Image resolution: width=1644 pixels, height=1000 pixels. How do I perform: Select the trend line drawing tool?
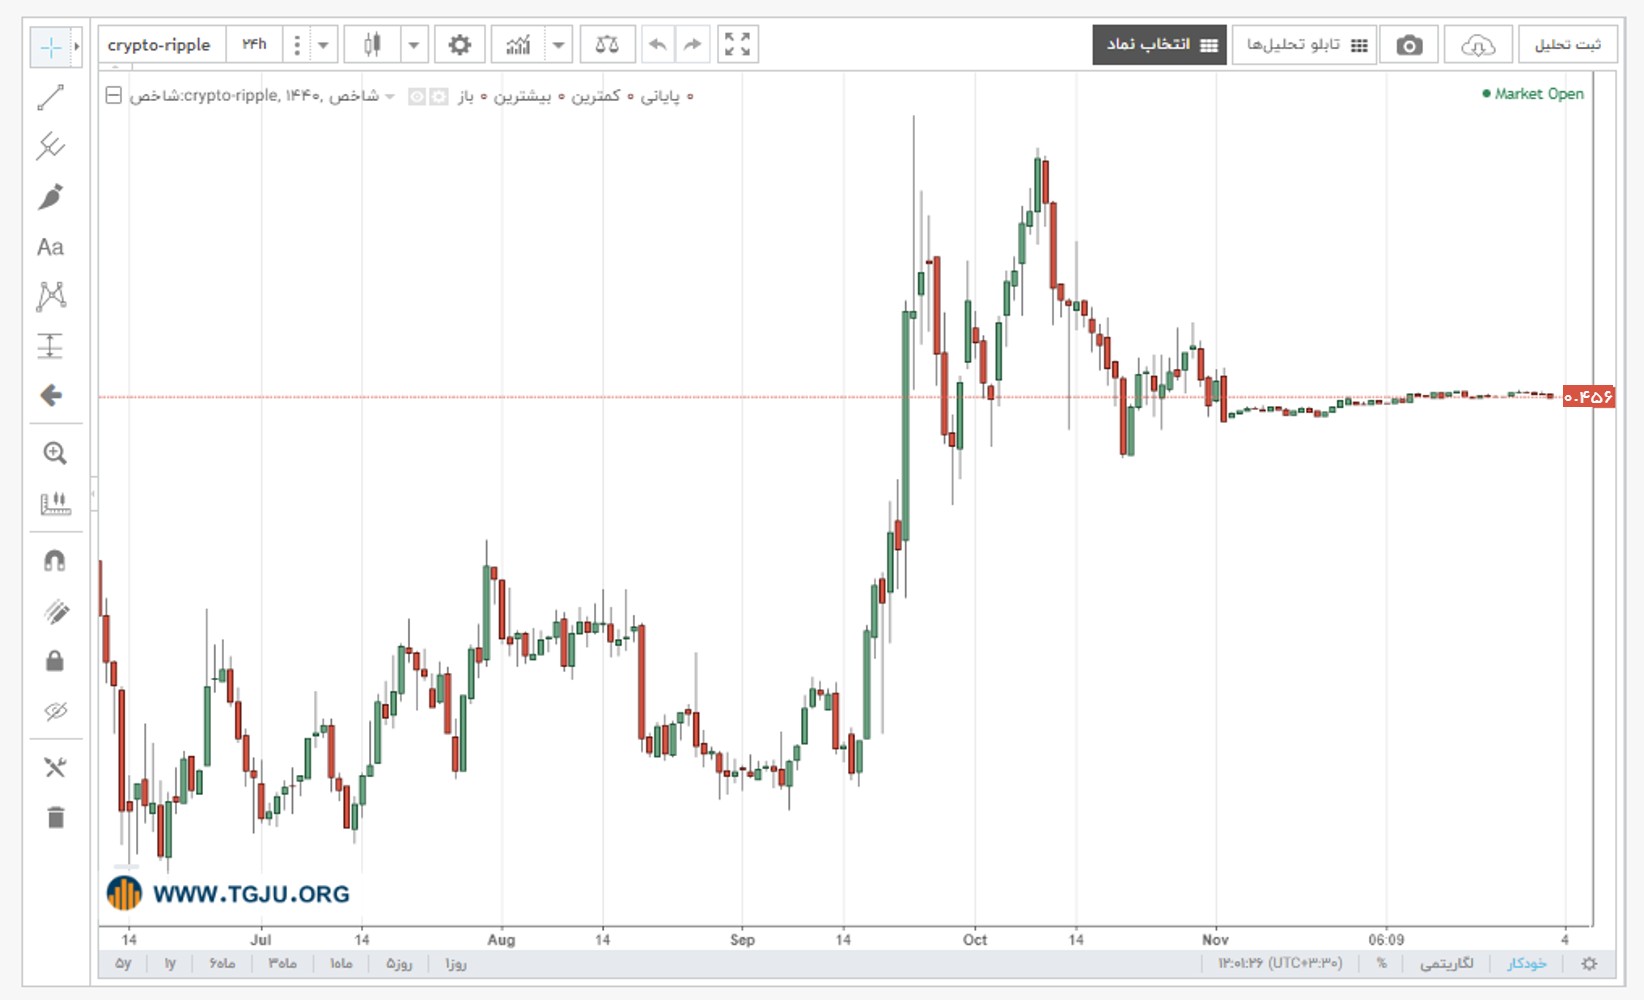click(50, 97)
